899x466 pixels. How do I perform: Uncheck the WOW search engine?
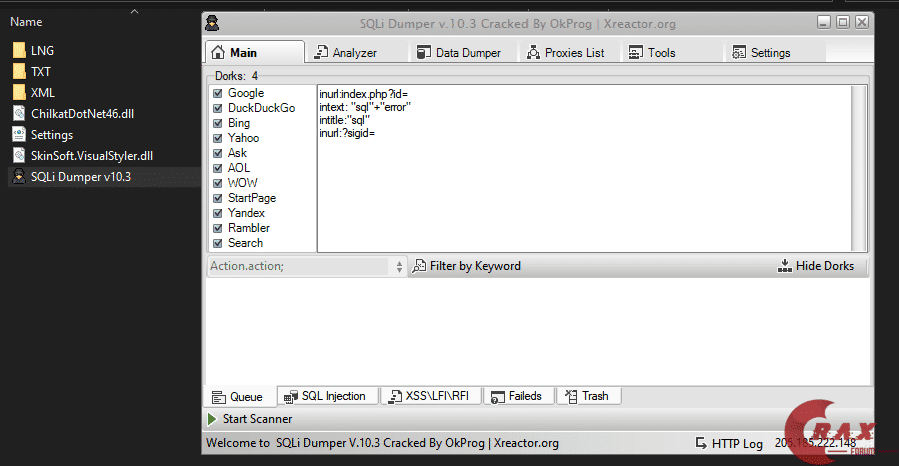point(218,183)
